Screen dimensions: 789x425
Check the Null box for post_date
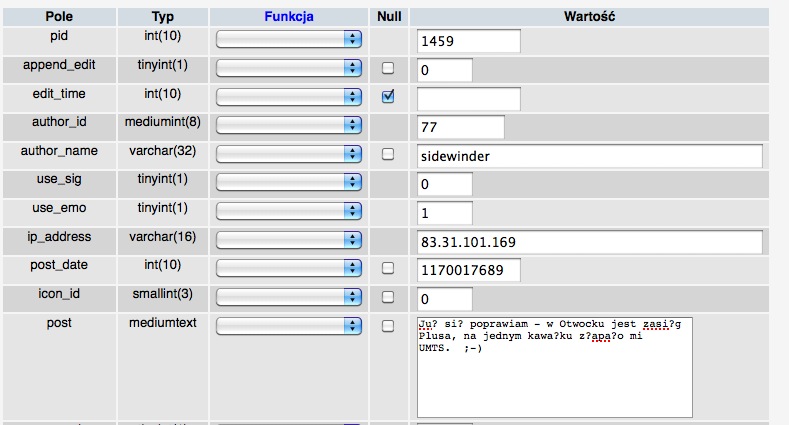(x=388, y=269)
